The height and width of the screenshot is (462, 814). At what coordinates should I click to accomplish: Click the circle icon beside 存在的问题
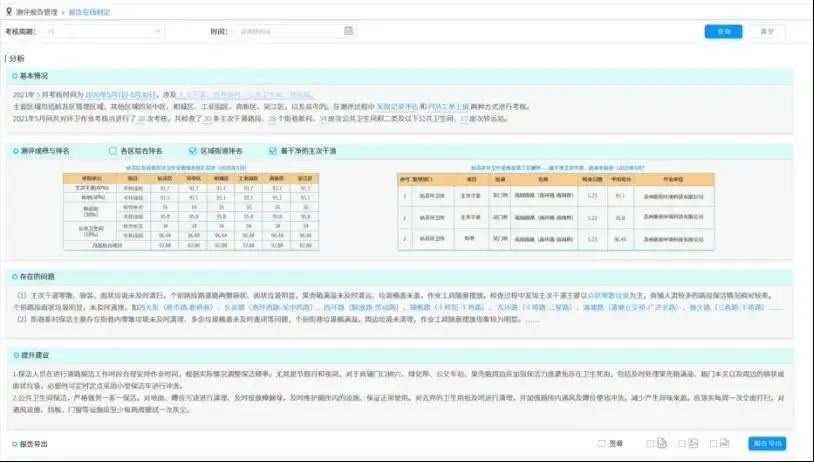[x=14, y=275]
